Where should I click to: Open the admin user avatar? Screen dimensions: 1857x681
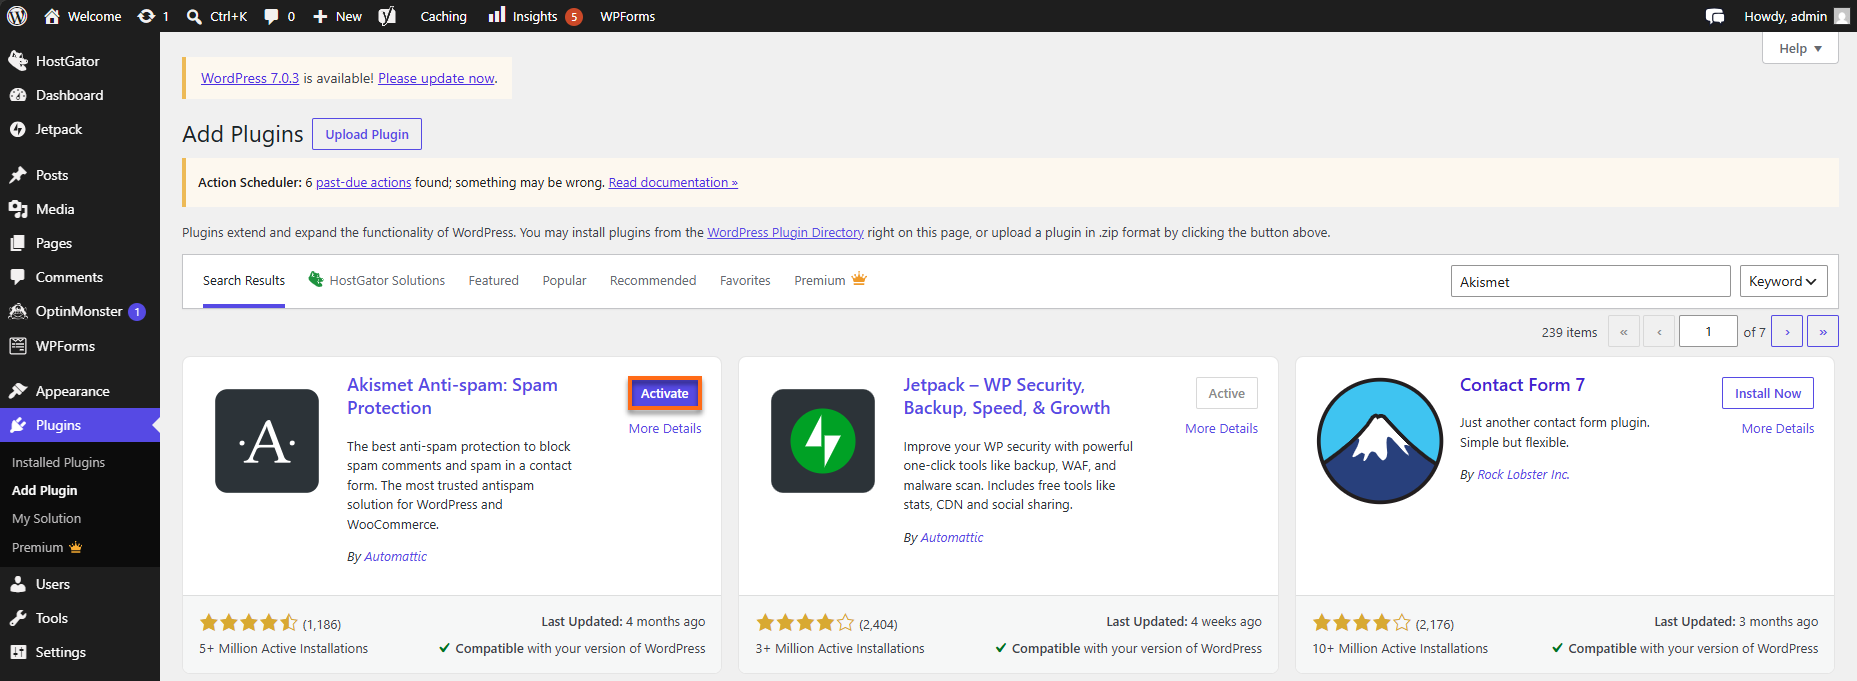point(1842,16)
